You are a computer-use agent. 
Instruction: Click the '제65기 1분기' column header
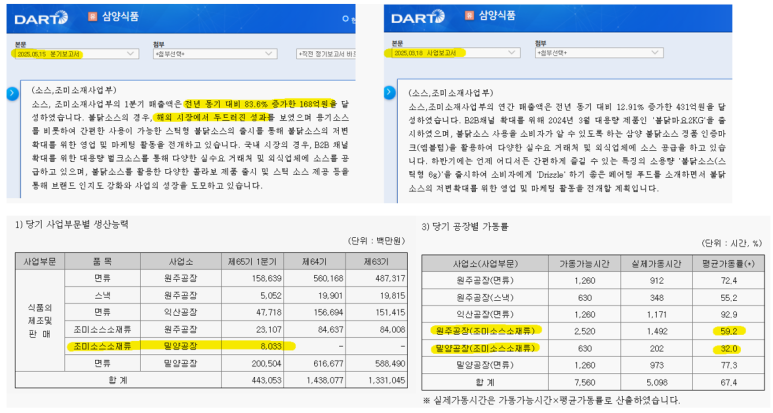(252, 261)
